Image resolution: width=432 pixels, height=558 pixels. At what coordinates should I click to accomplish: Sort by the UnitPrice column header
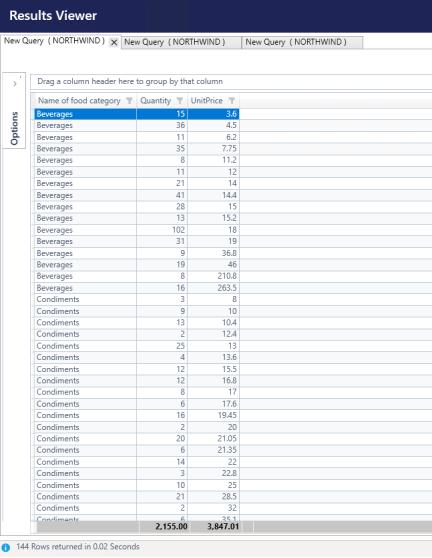click(206, 101)
